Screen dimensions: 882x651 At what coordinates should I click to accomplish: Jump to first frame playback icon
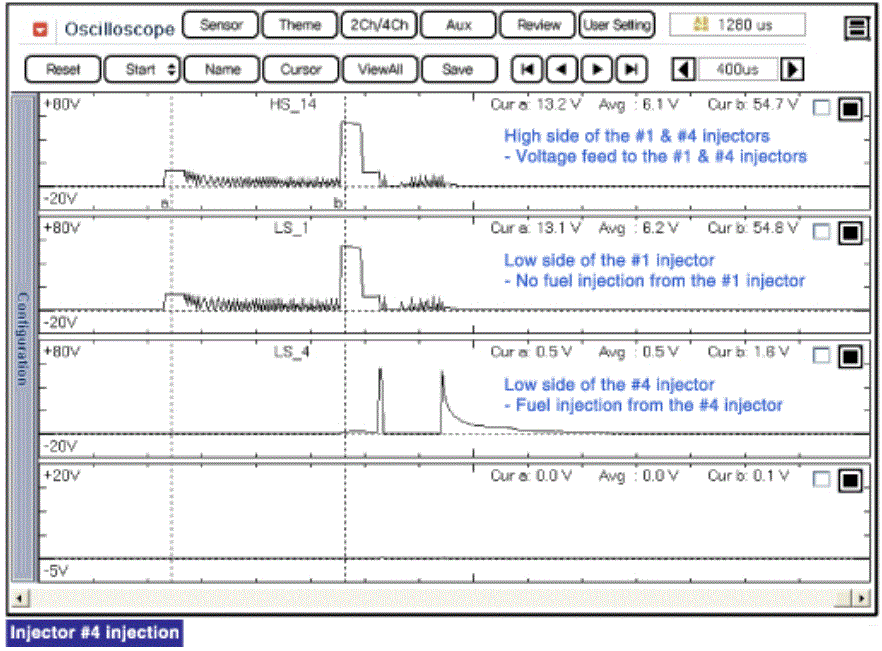[525, 69]
